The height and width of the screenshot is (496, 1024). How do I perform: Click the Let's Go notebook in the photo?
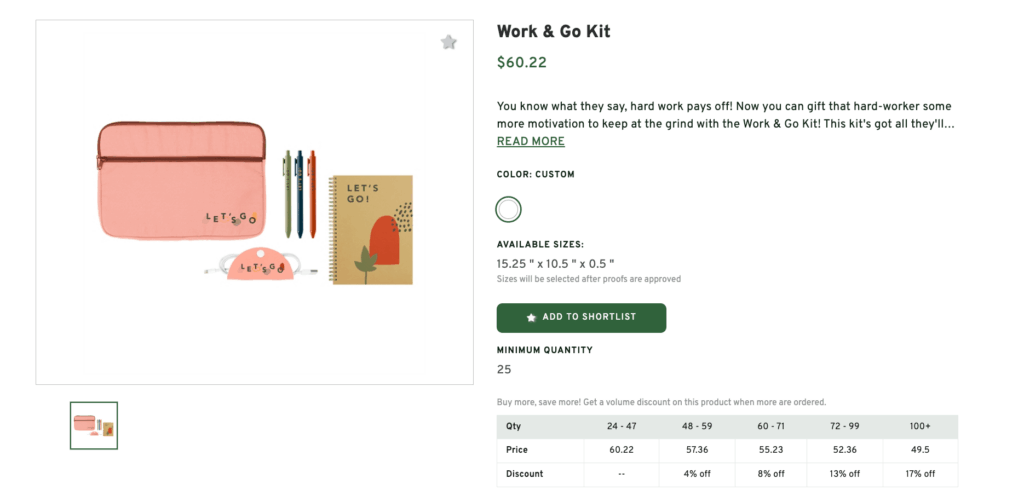click(x=371, y=230)
